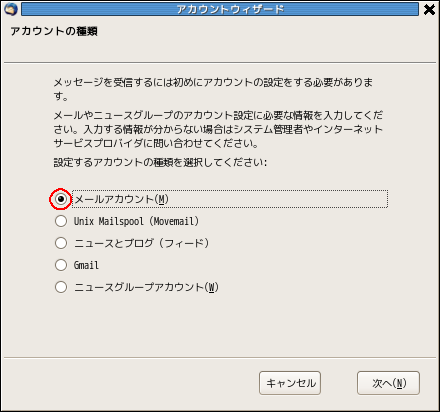Click the アカウントの種類 page heading
The width and height of the screenshot is (440, 412).
(54, 31)
